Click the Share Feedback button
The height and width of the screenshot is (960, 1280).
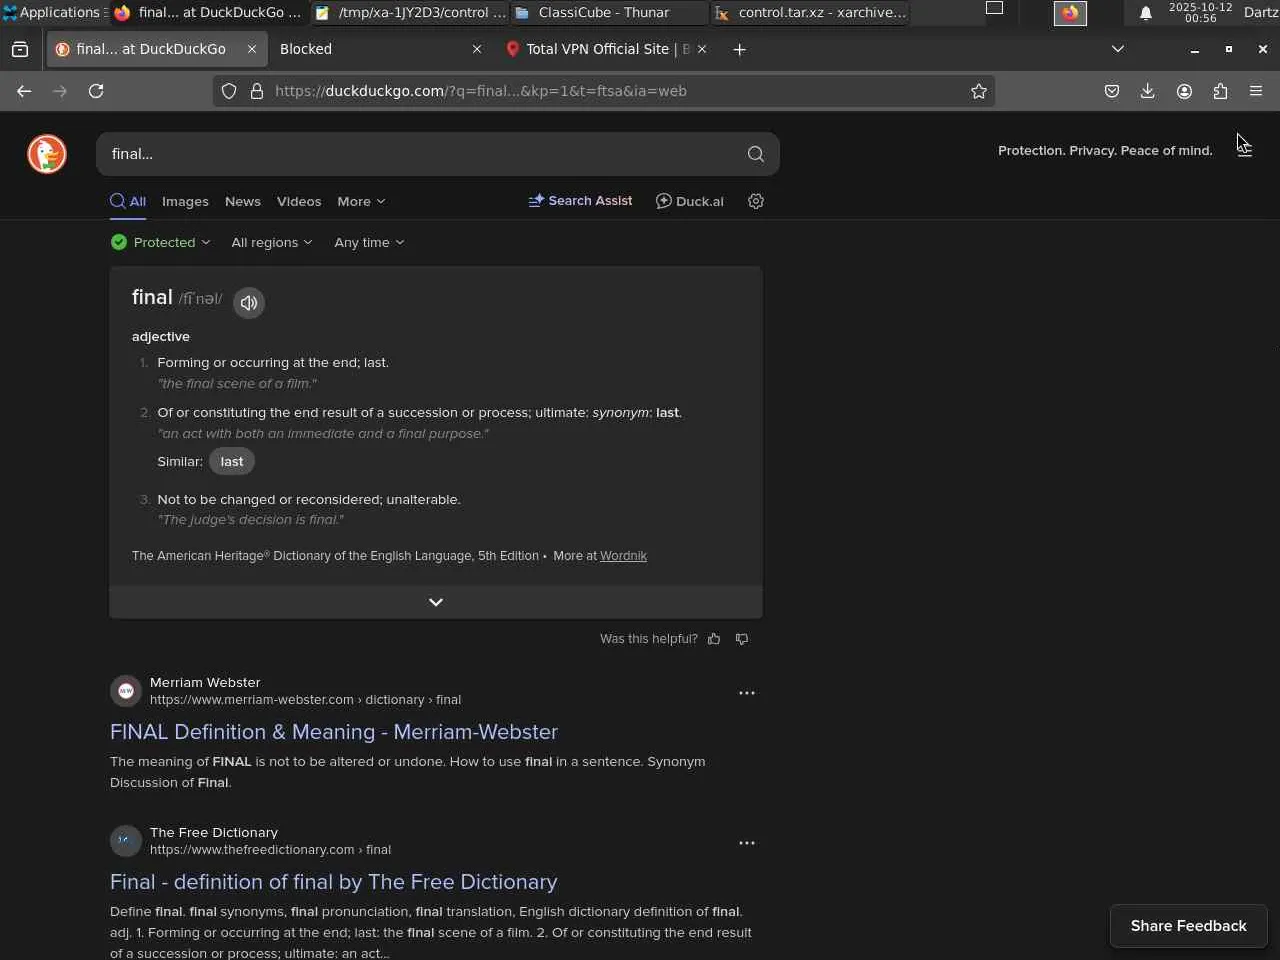point(1189,926)
